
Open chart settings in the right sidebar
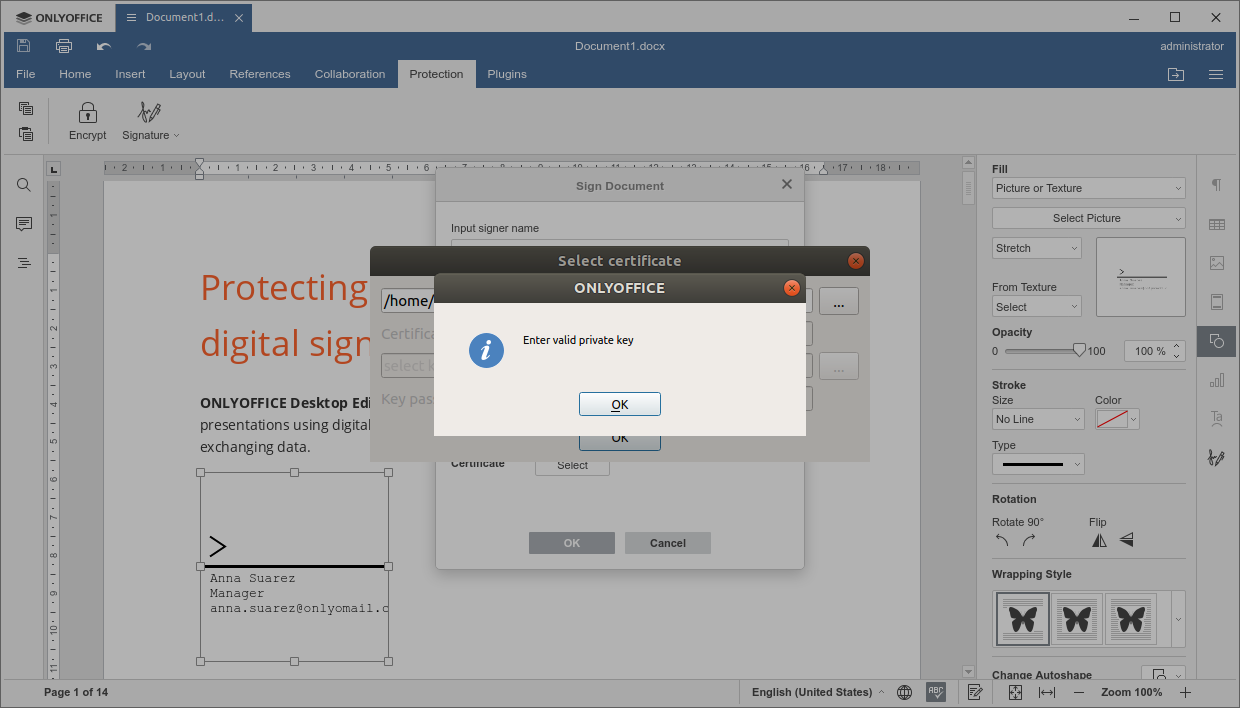(1216, 379)
